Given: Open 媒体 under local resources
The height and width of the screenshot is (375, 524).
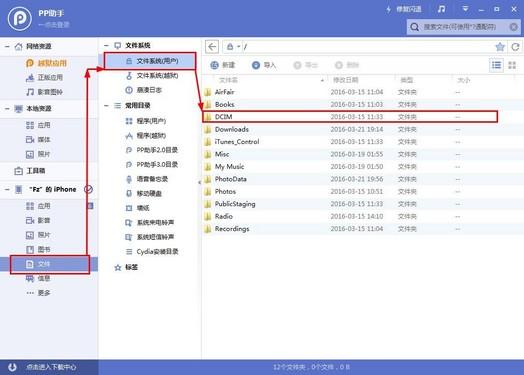Looking at the screenshot, I should click(38, 139).
